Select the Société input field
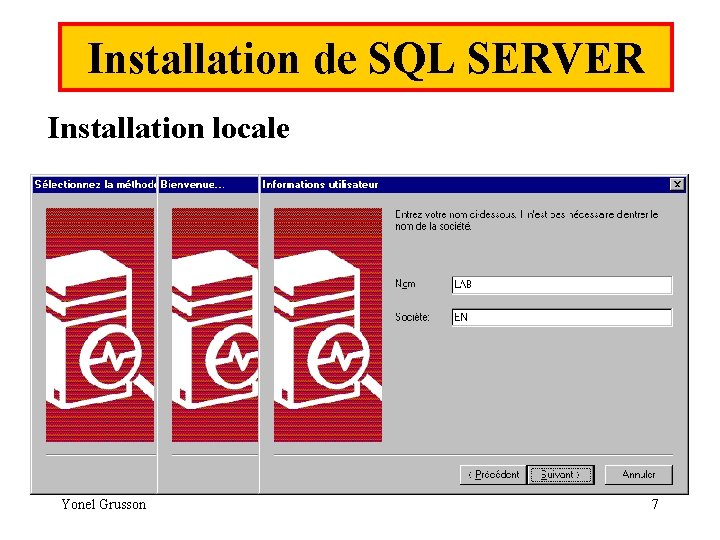720x540 pixels. pos(562,317)
